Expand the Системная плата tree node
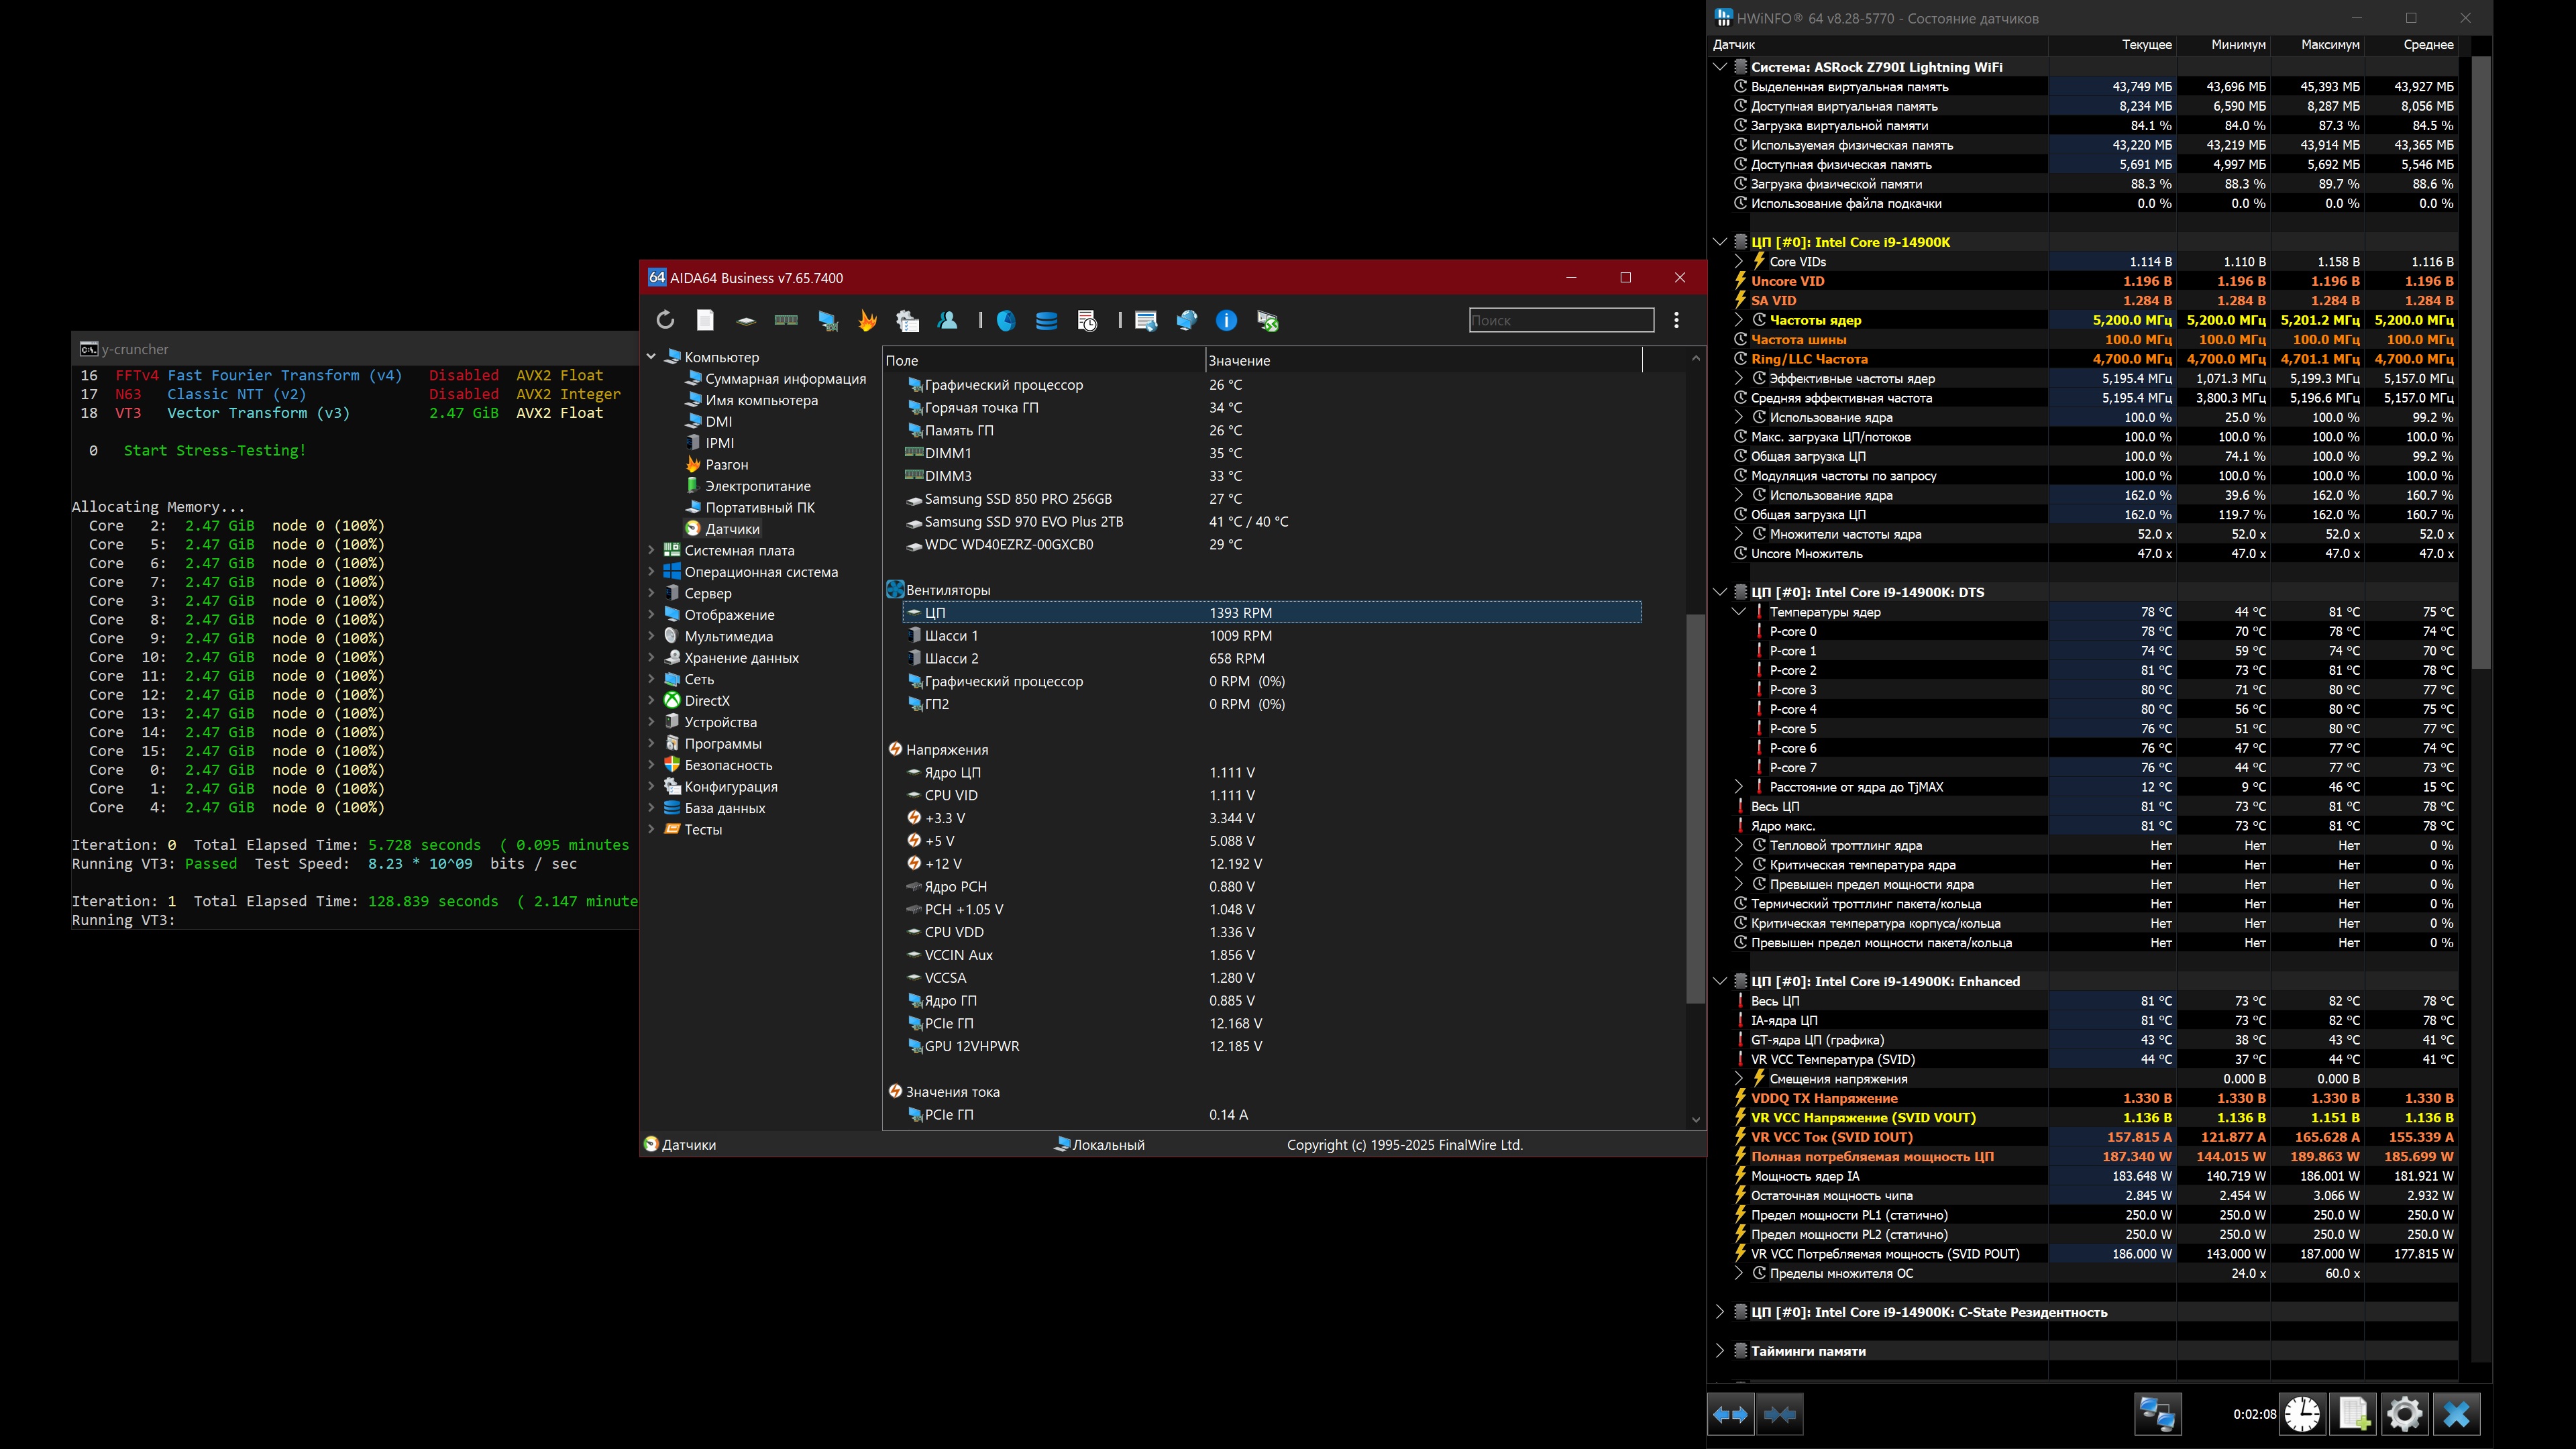Image resolution: width=2576 pixels, height=1449 pixels. pyautogui.click(x=651, y=550)
